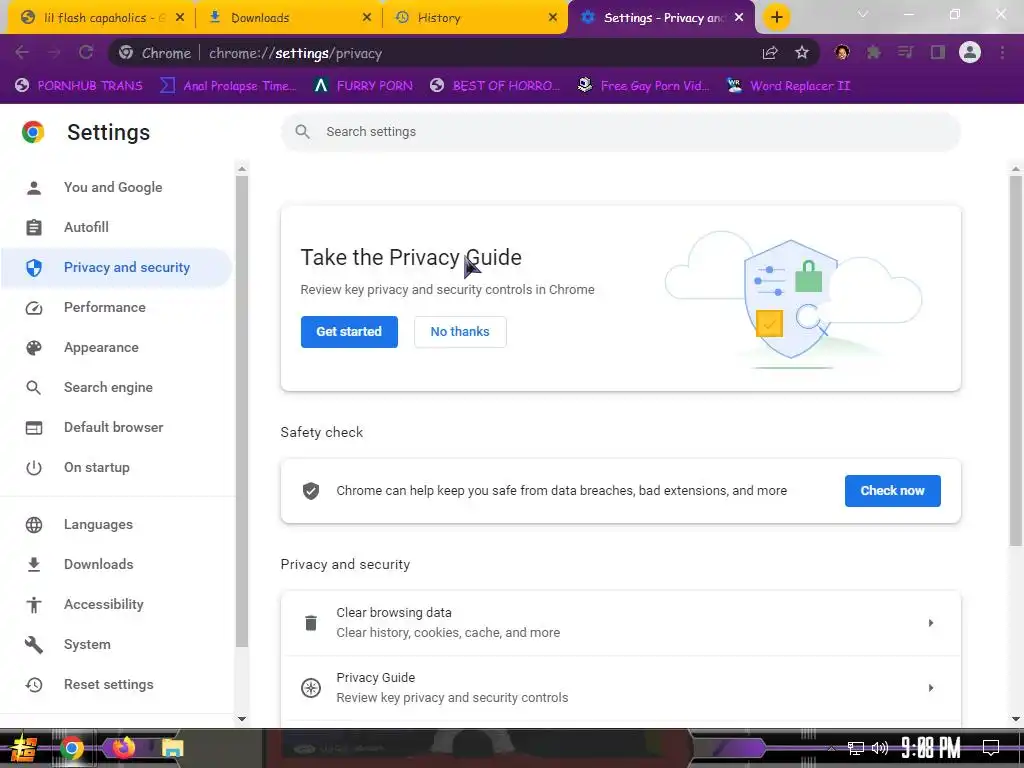Image resolution: width=1024 pixels, height=768 pixels.
Task: Open Chrome from the taskbar
Action: 72,748
